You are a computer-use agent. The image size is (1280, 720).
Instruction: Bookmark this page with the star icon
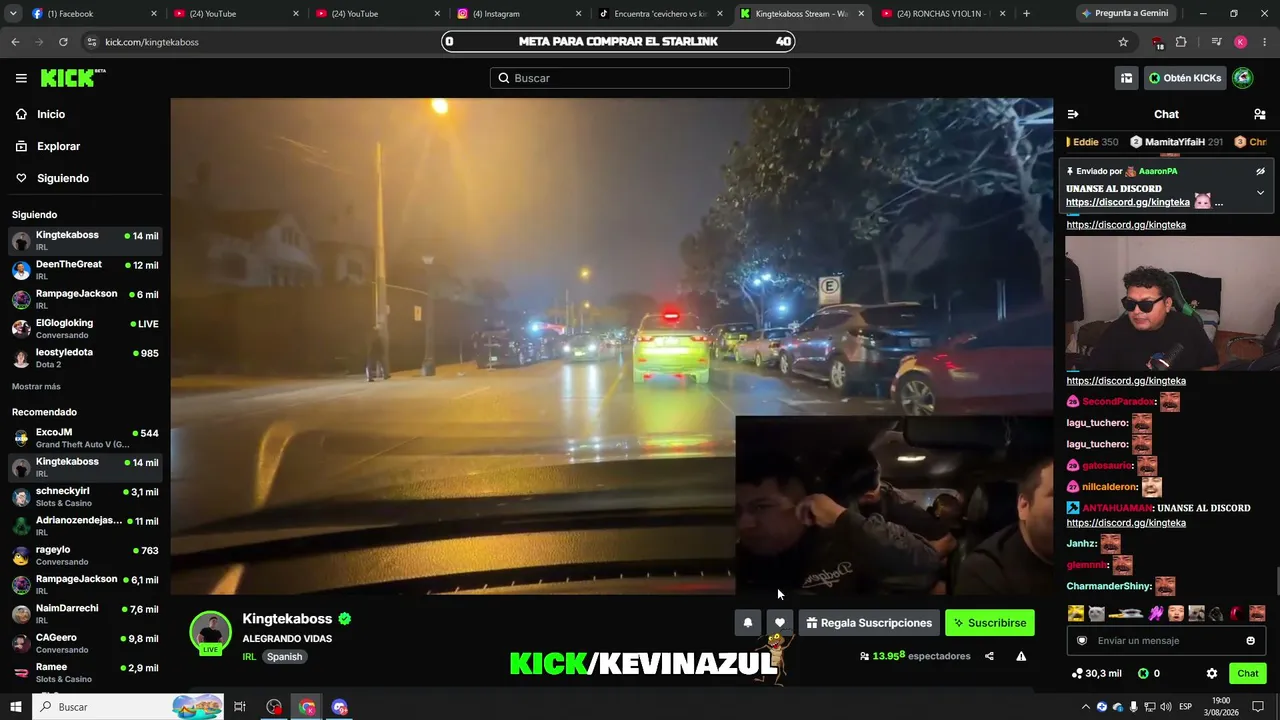tap(1123, 42)
